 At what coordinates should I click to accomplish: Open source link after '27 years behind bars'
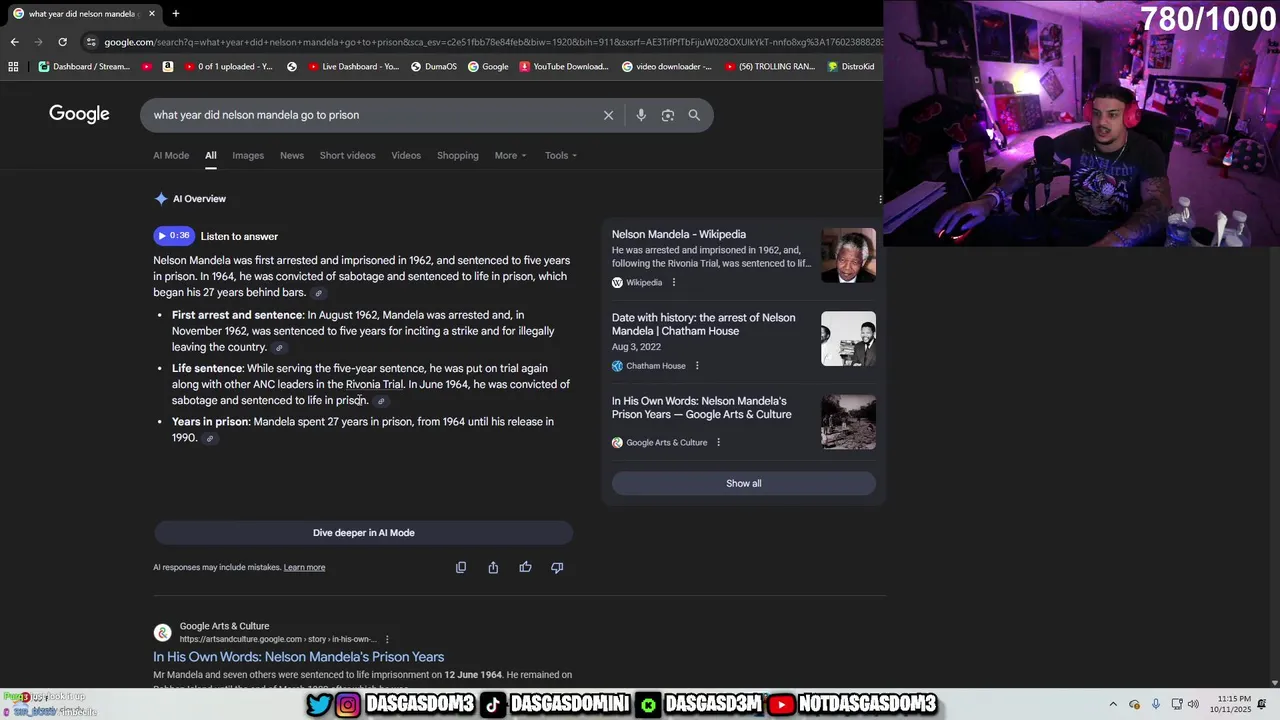click(x=318, y=293)
